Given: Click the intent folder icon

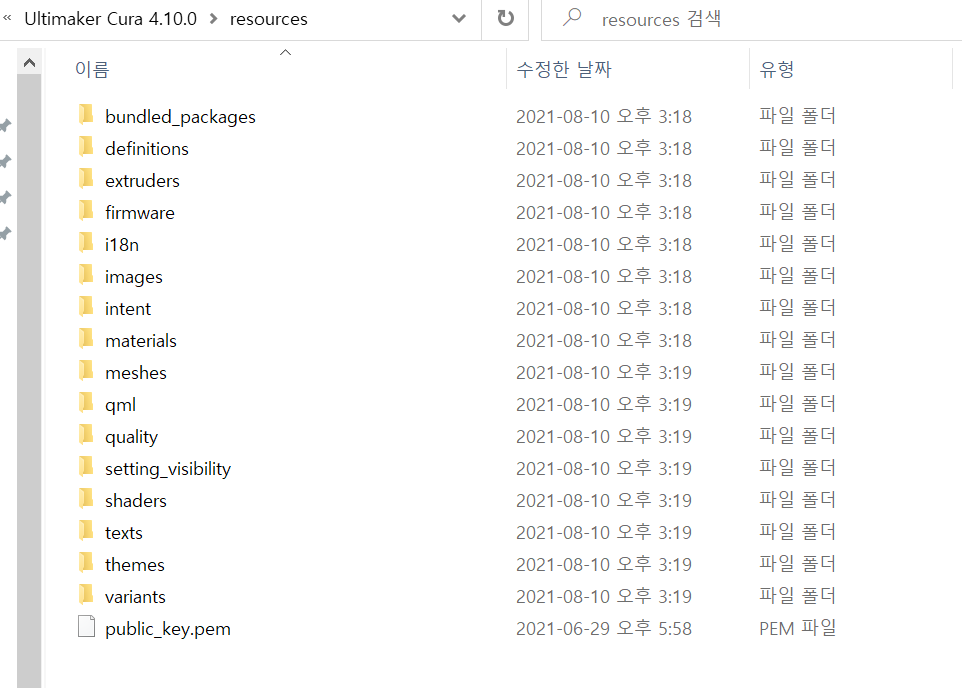Looking at the screenshot, I should (87, 307).
